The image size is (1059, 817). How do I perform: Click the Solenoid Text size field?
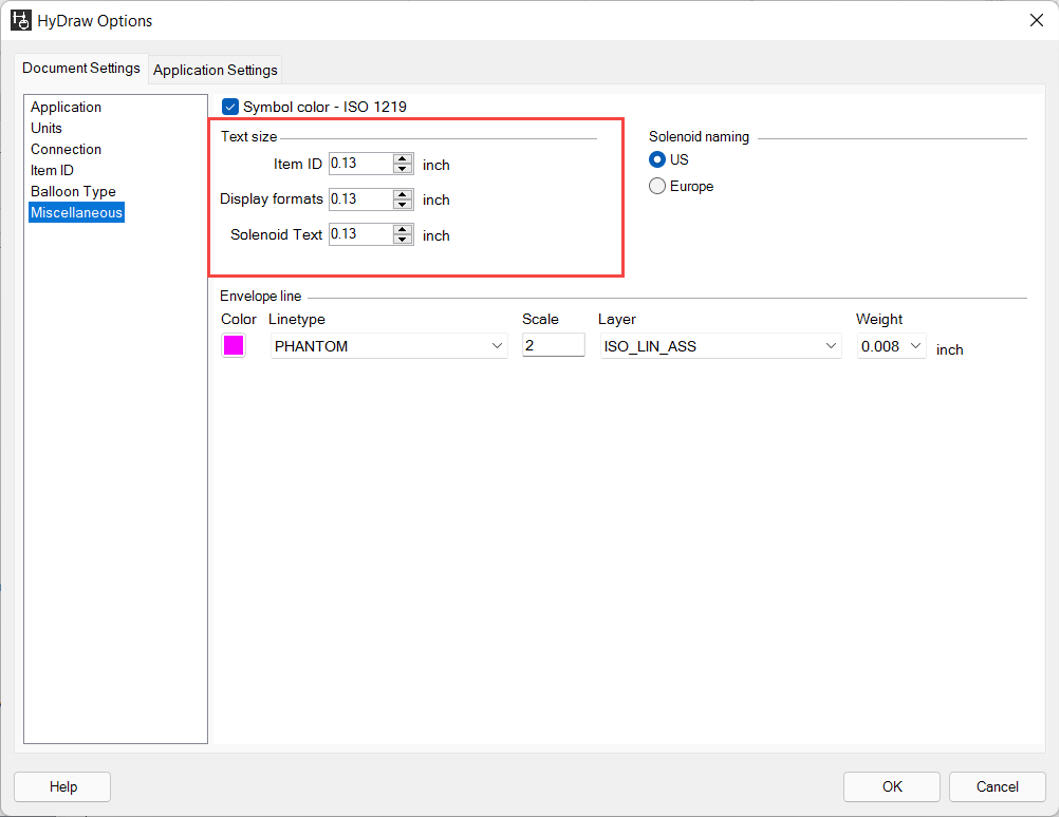click(361, 234)
